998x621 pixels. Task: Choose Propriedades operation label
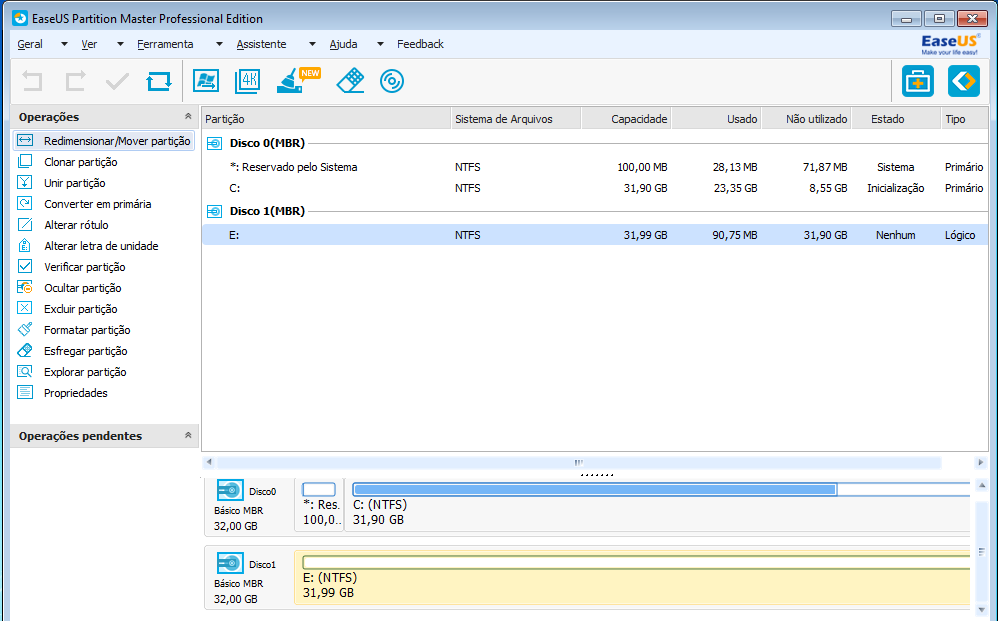(76, 393)
